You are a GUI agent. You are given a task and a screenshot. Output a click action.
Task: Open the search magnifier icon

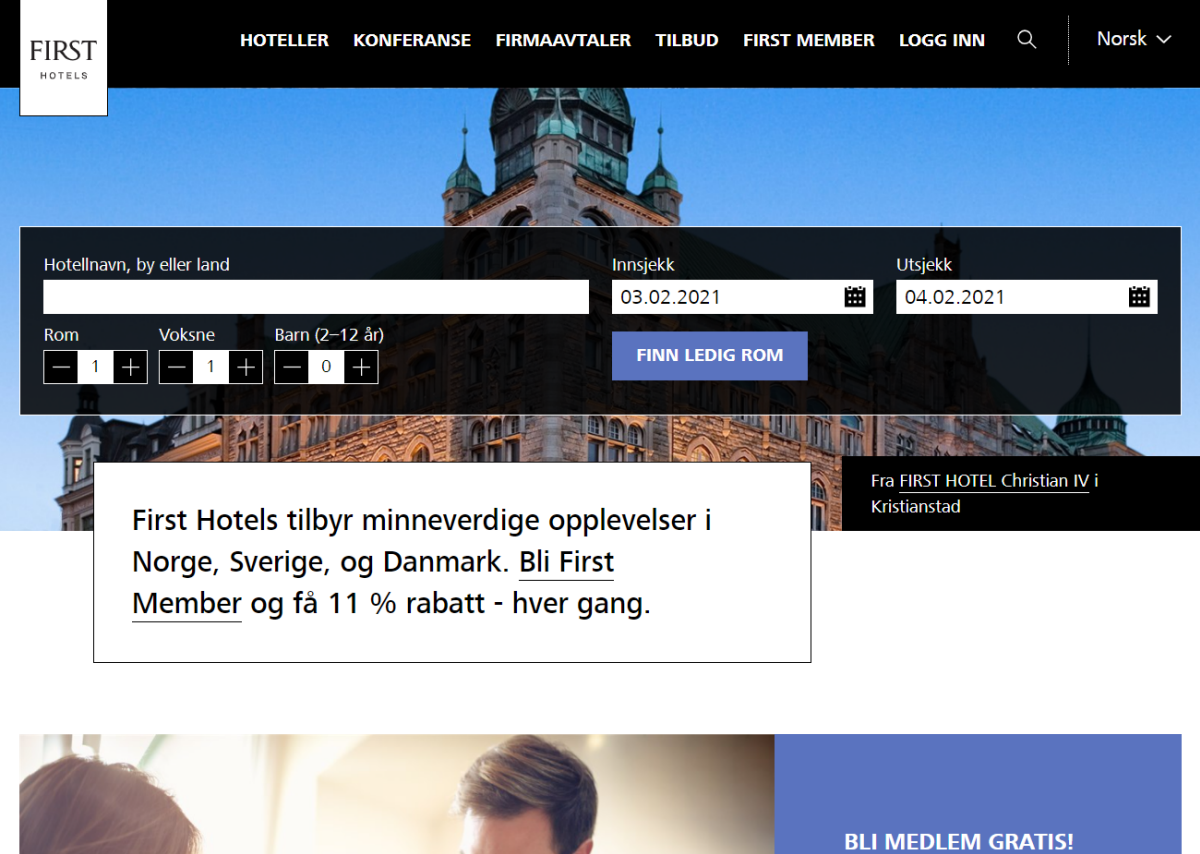(x=1026, y=39)
